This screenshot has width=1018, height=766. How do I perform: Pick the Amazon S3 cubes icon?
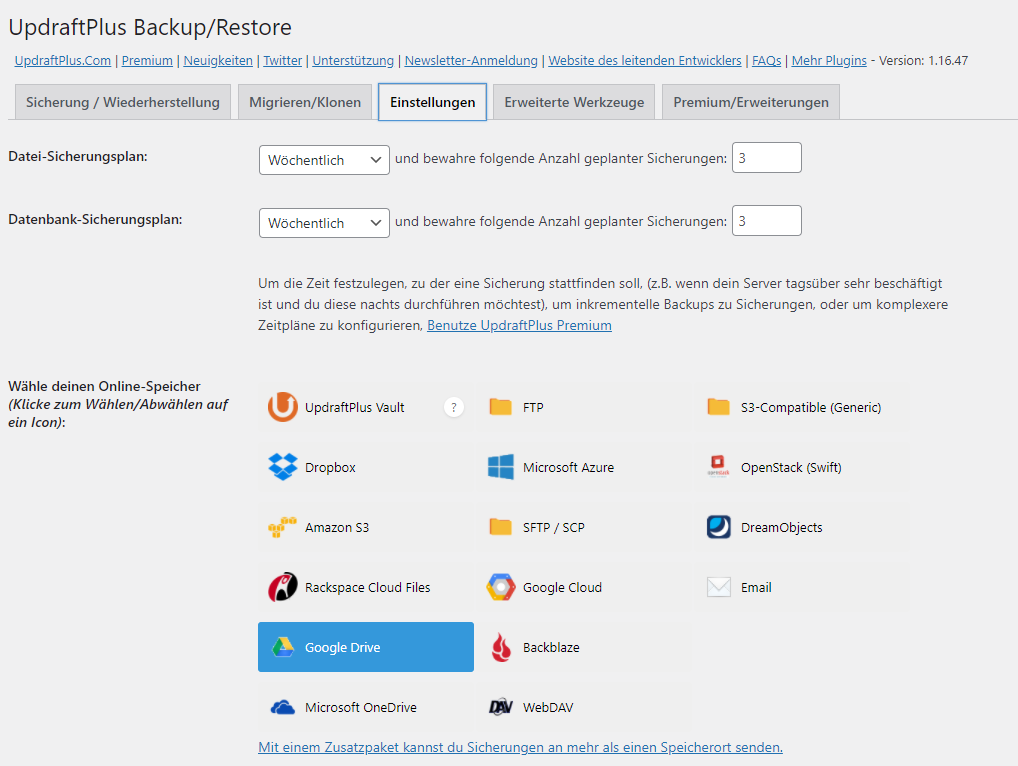coord(282,527)
